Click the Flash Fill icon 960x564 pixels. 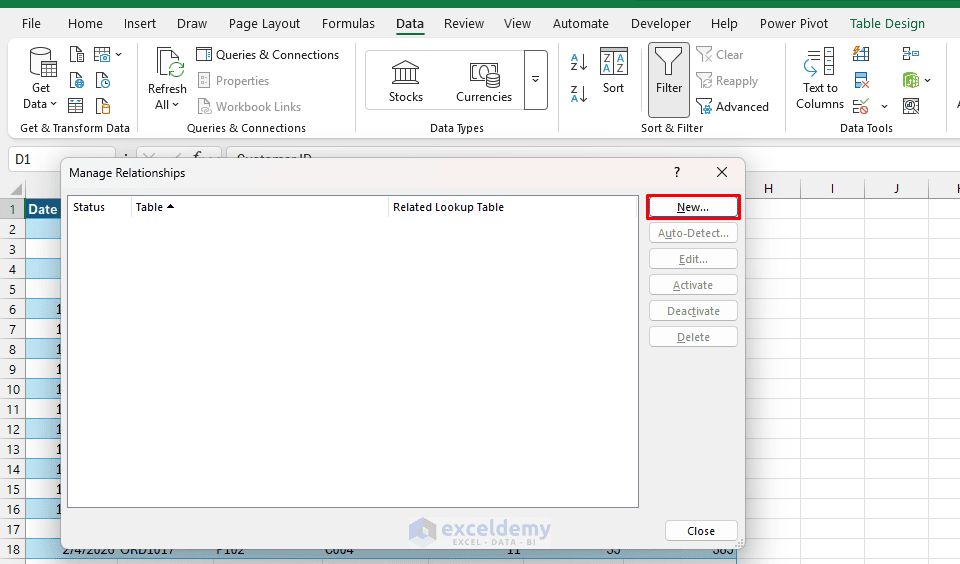click(861, 54)
